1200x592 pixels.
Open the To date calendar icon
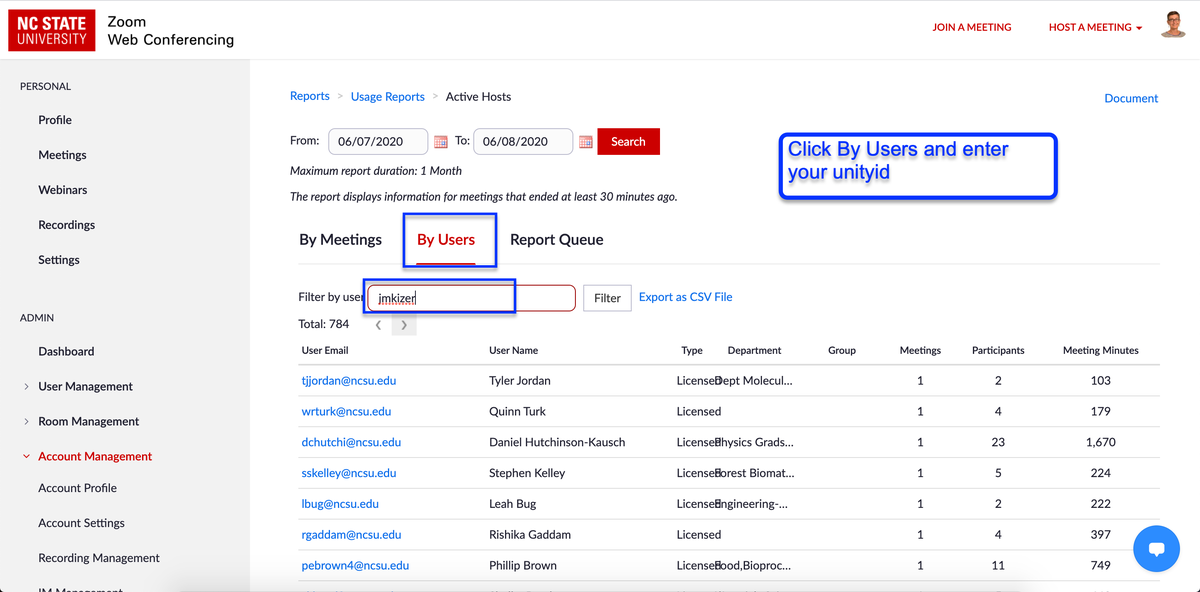tap(586, 142)
